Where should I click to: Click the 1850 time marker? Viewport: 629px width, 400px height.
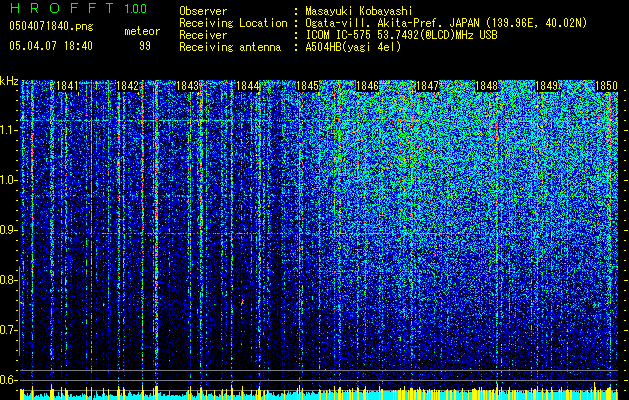coord(605,87)
